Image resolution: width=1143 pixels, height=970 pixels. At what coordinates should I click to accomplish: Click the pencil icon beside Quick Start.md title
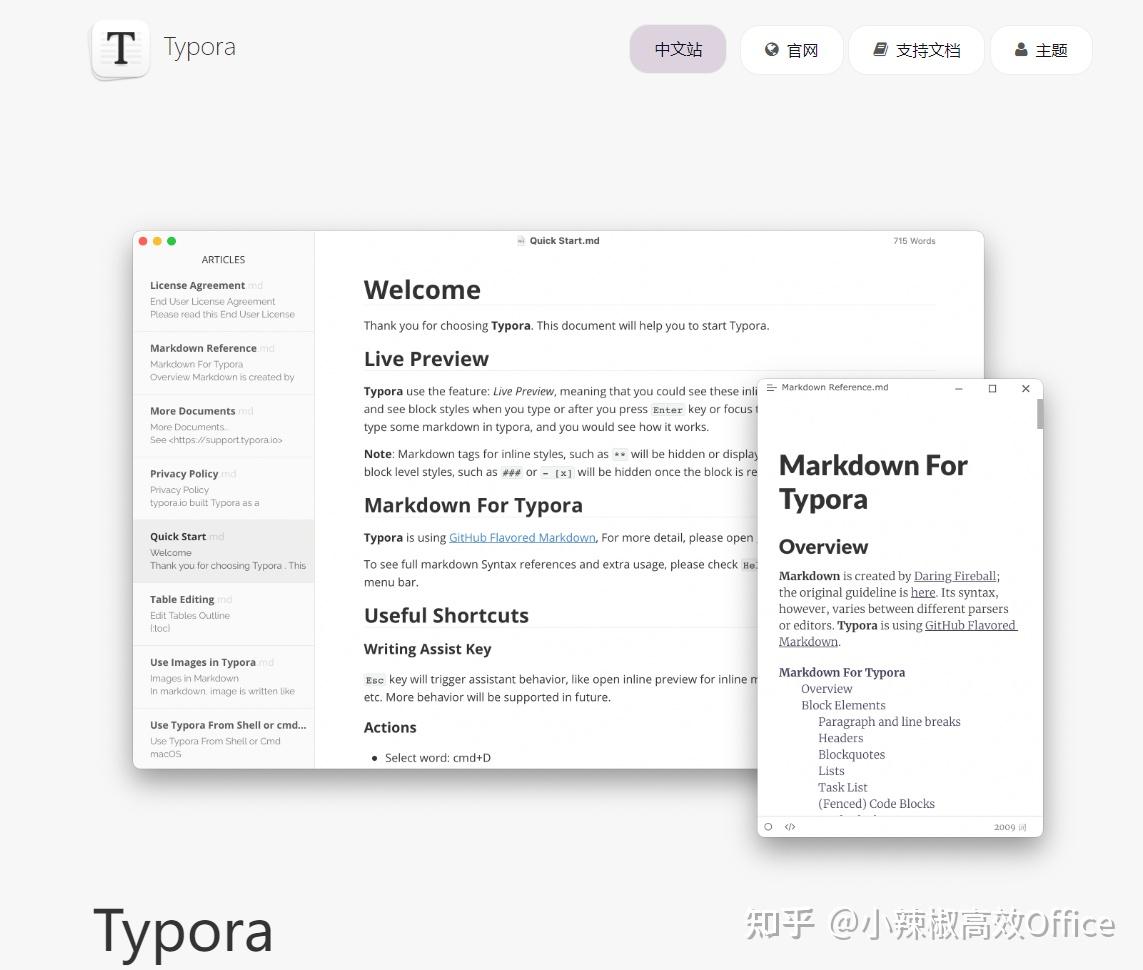[x=521, y=240]
